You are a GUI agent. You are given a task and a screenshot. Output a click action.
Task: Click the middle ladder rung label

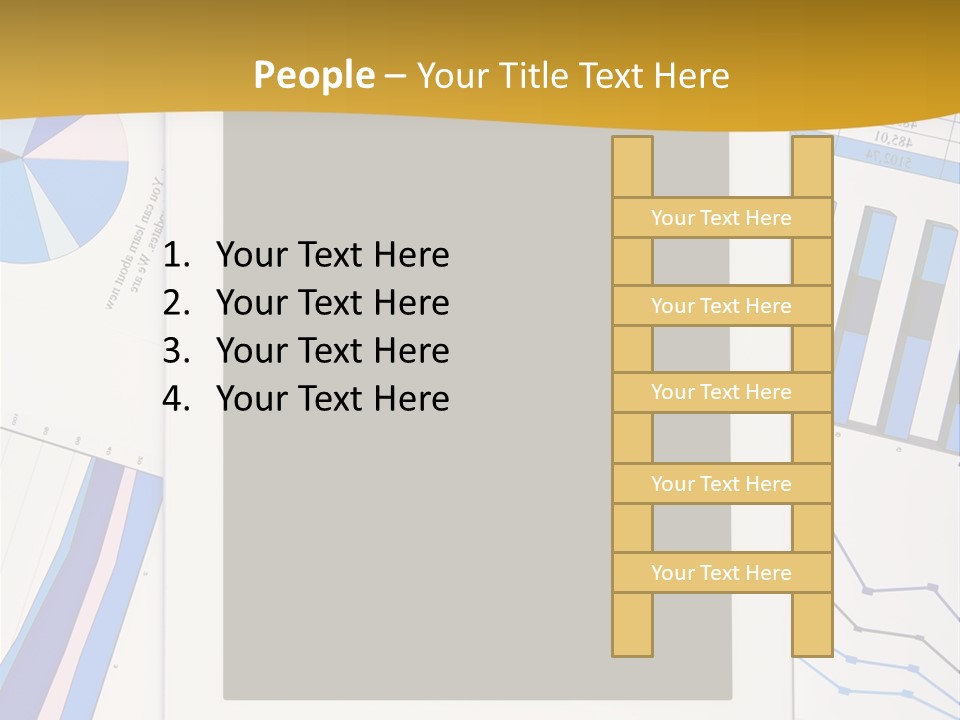point(721,393)
